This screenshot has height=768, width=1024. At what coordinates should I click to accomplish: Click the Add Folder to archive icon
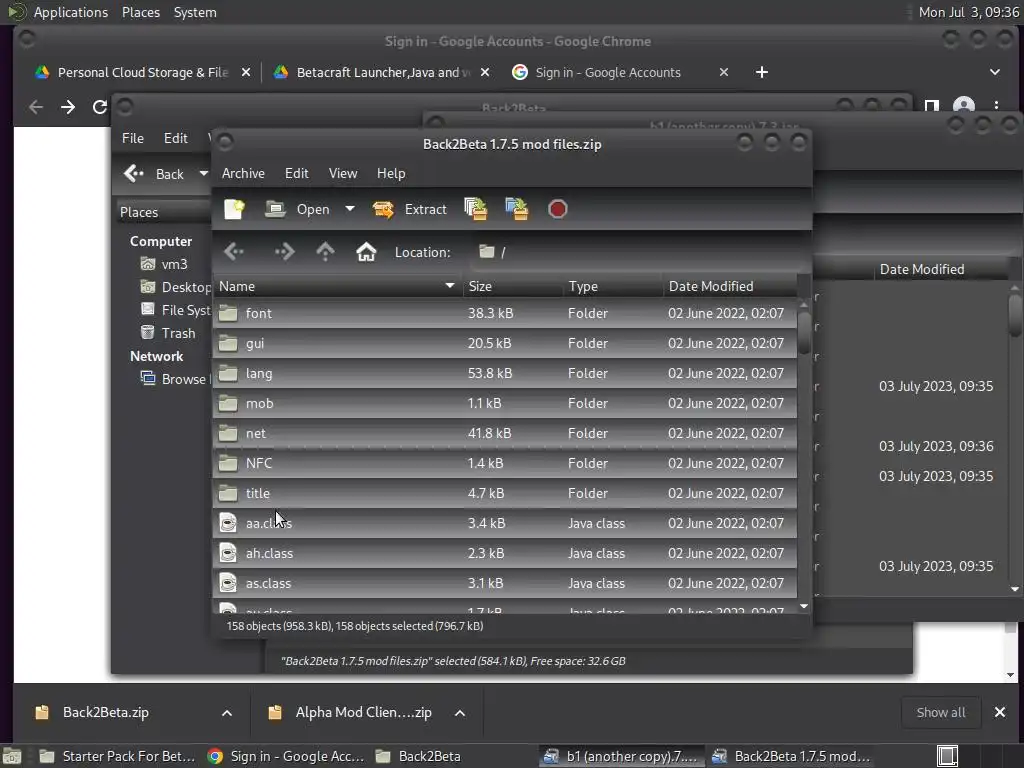517,209
